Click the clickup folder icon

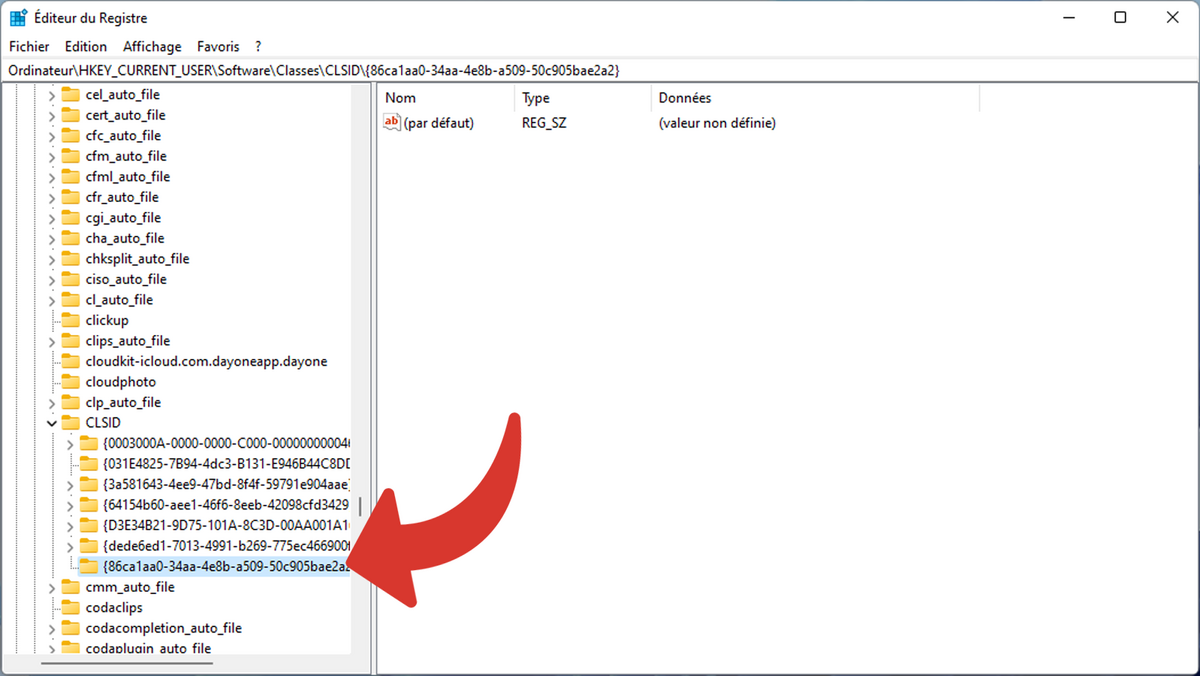pyautogui.click(x=70, y=320)
